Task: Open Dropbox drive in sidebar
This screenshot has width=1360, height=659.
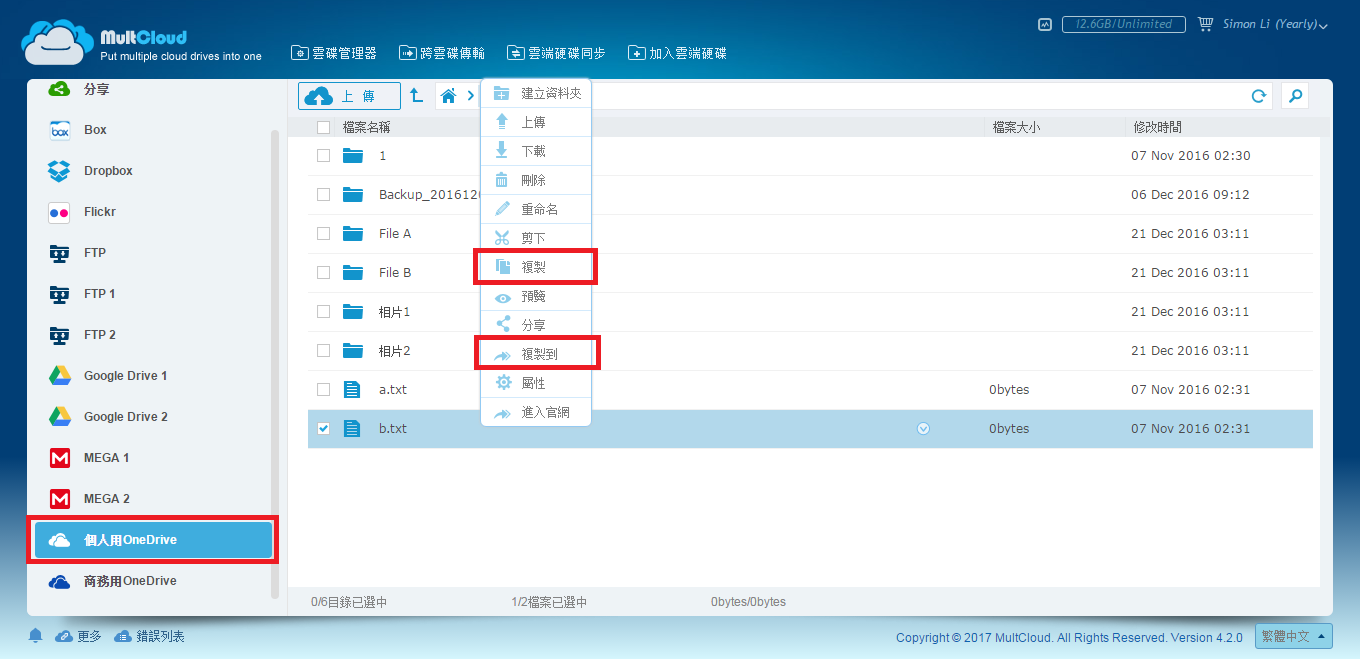Action: tap(108, 171)
